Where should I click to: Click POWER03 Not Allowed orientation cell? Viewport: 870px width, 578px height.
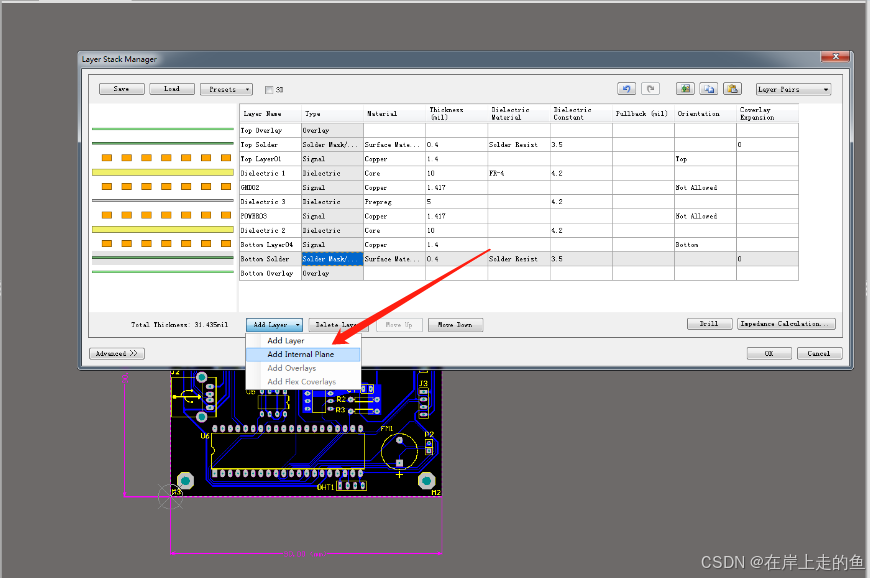(705, 216)
